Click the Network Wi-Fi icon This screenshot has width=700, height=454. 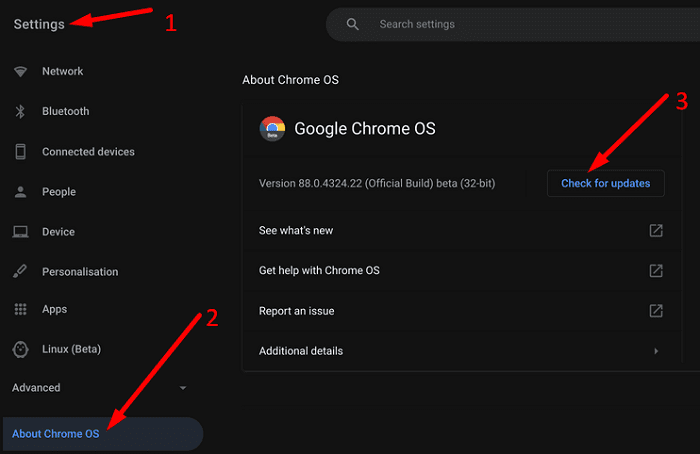[20, 72]
